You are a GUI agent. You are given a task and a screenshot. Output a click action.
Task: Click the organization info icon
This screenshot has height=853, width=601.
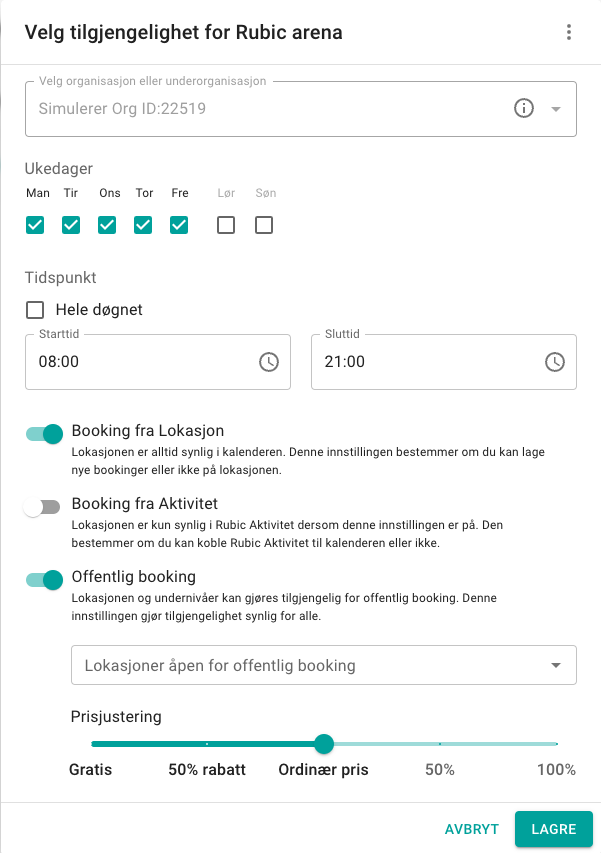(x=524, y=108)
